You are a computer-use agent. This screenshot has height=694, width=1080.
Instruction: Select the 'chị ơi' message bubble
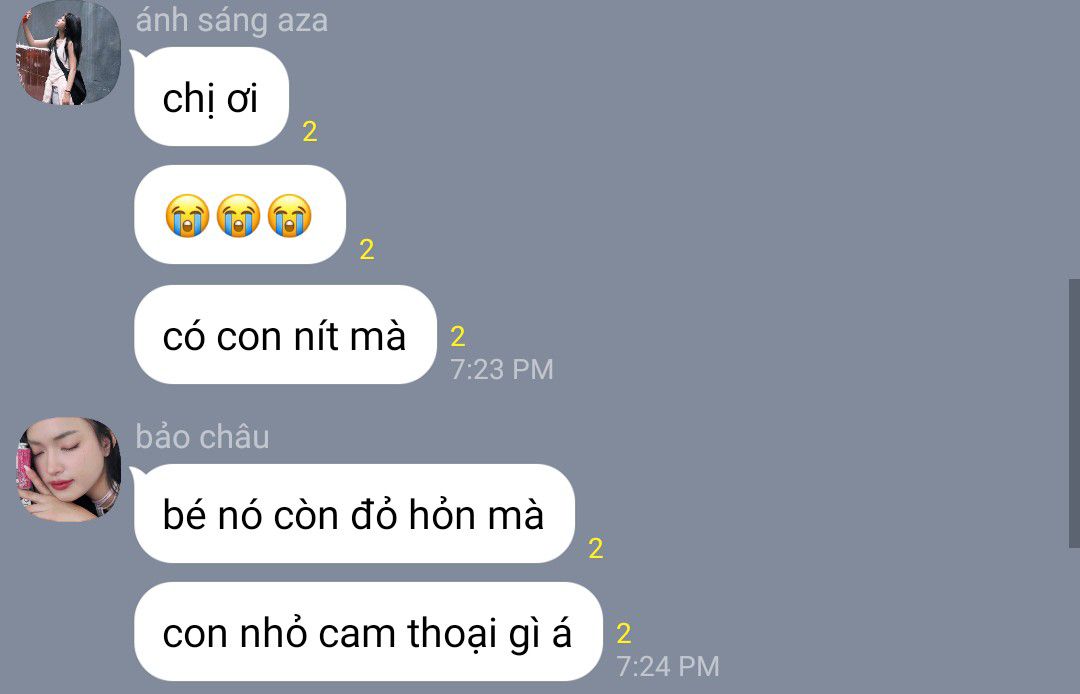pos(210,97)
